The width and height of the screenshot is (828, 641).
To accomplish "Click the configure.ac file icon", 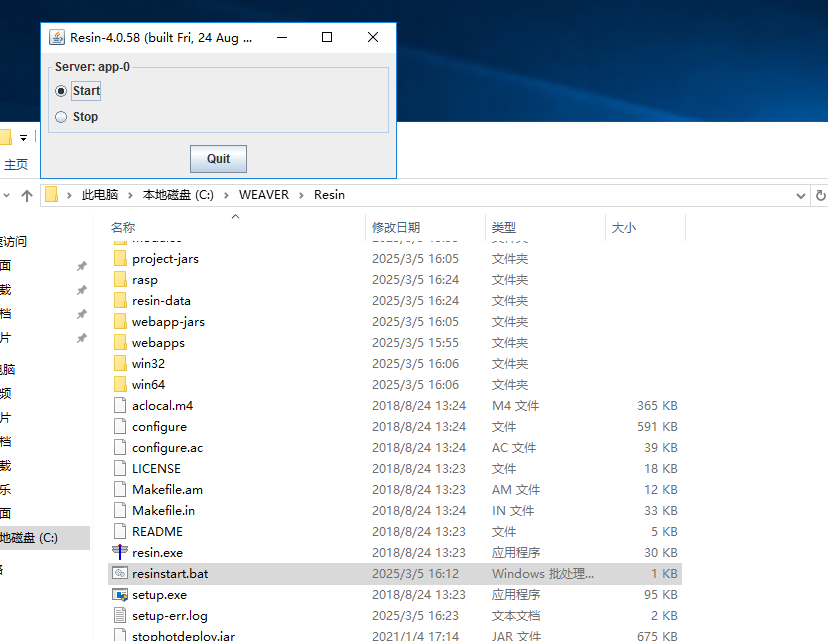I will [120, 447].
